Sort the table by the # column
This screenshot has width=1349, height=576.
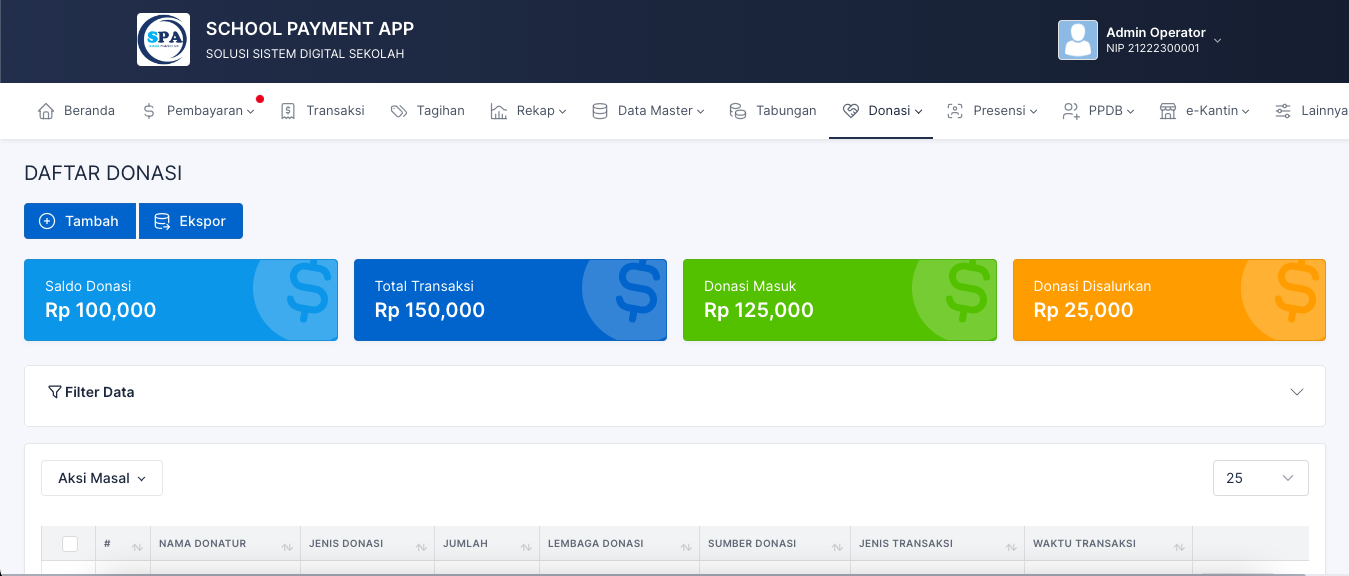(134, 545)
